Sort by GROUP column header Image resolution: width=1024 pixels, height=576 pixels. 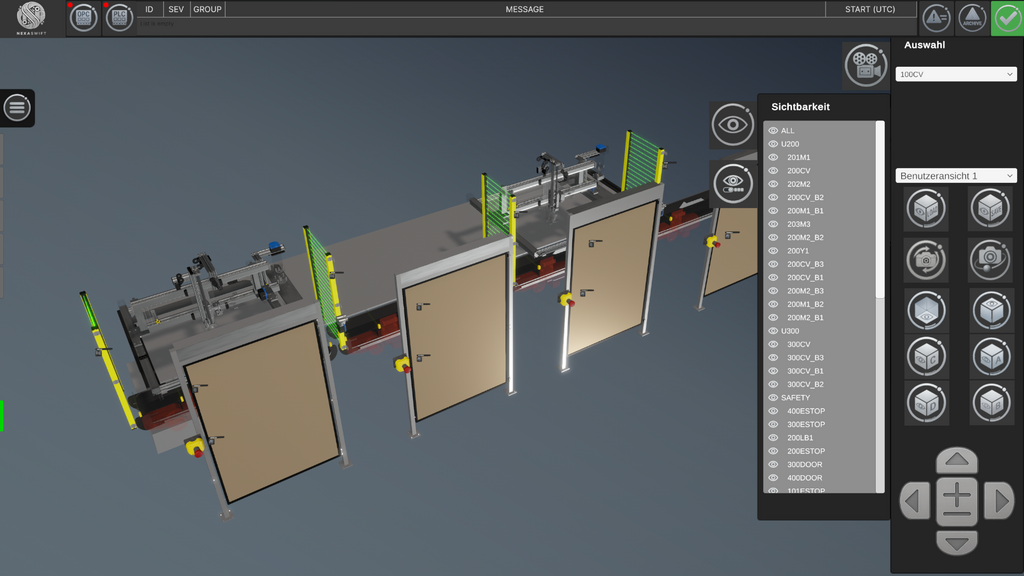[x=207, y=9]
